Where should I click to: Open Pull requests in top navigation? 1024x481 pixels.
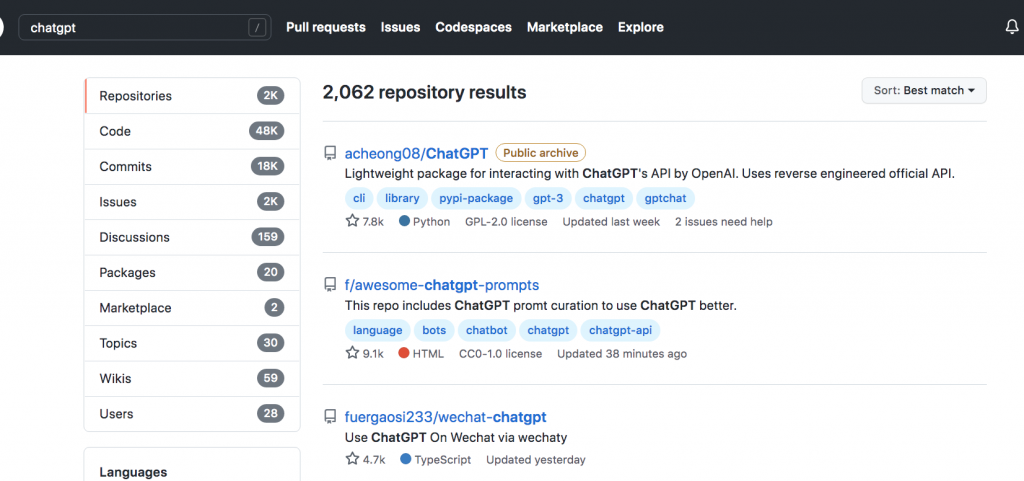pos(326,27)
